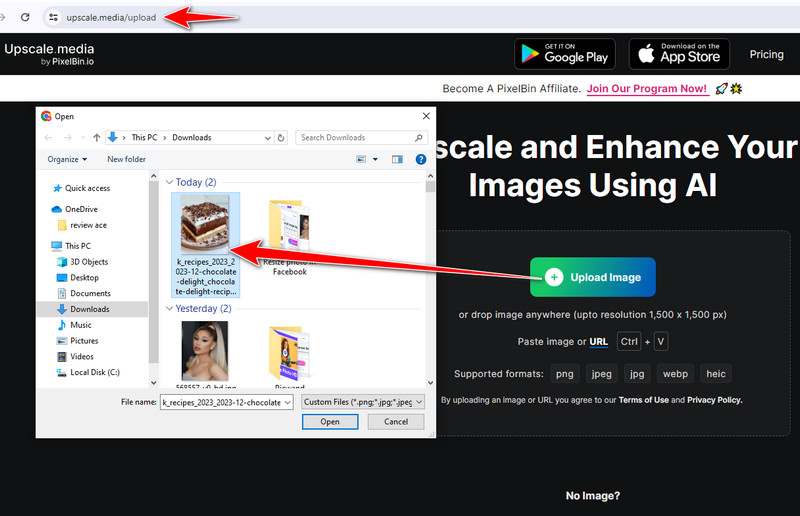Open the view options dropdown arrow
Image resolution: width=800 pixels, height=516 pixels.
375,159
